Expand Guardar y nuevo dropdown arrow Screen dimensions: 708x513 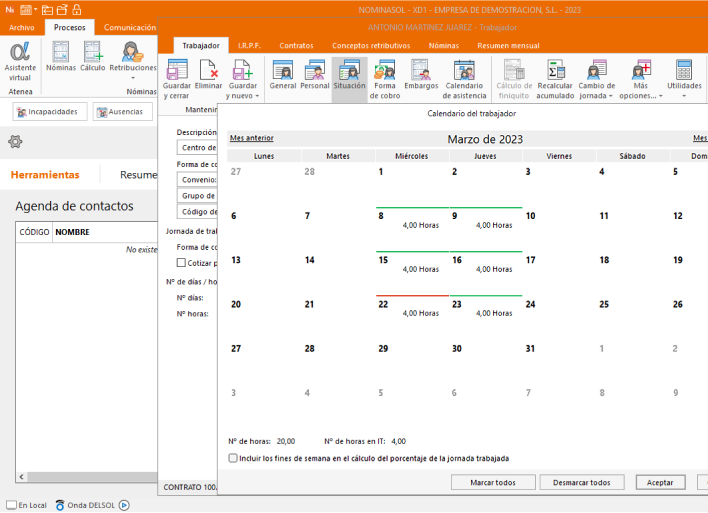(x=257, y=96)
